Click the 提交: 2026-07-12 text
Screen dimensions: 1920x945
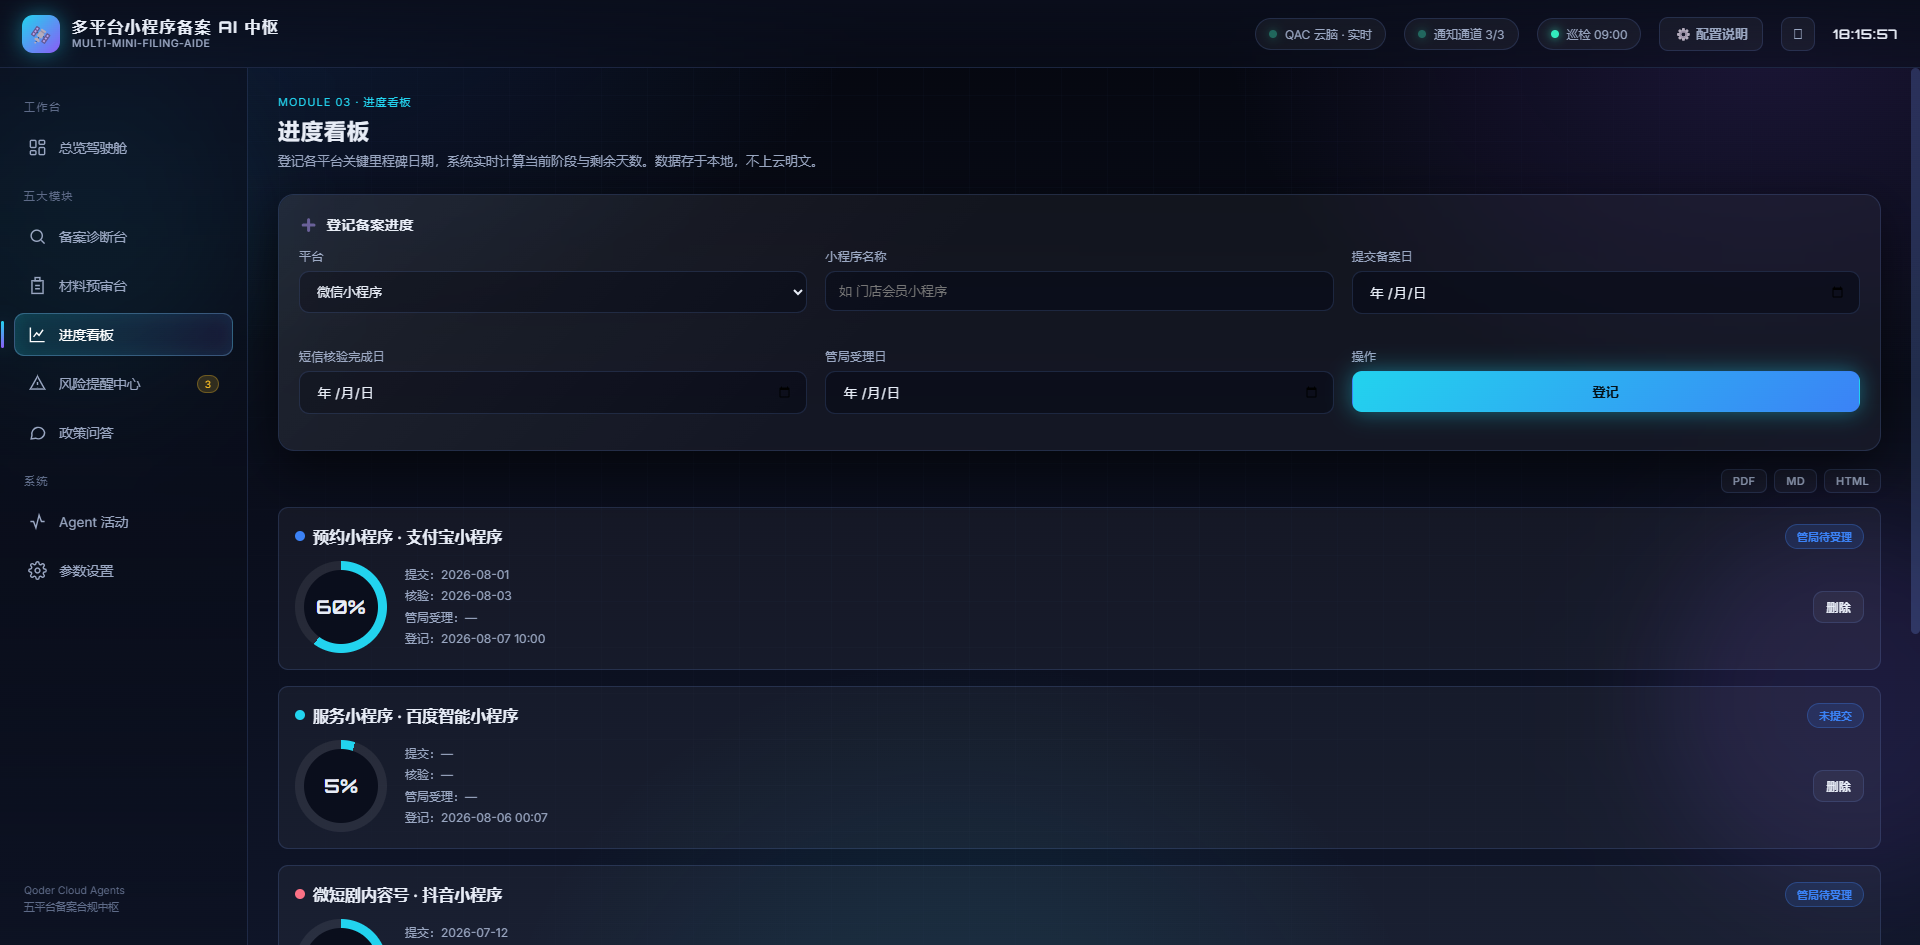[456, 933]
